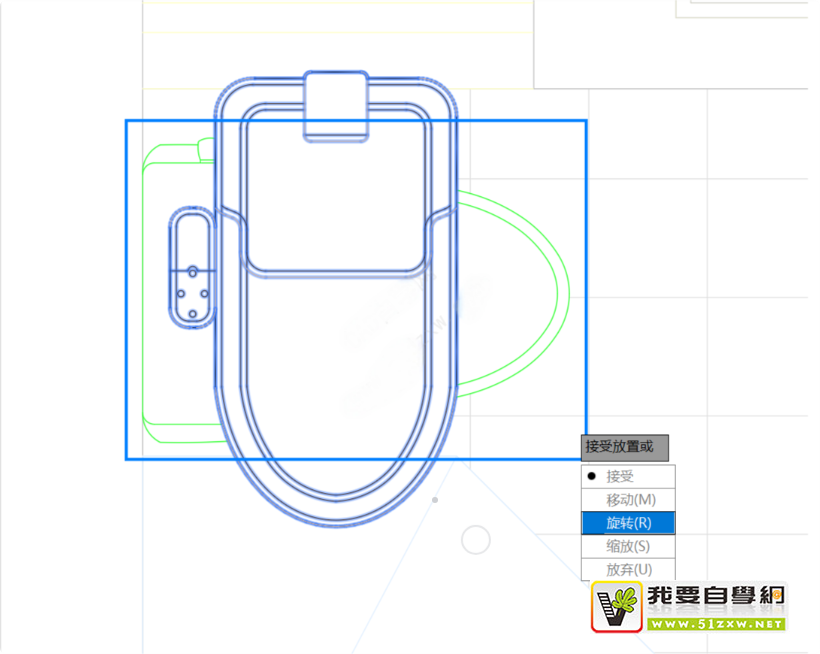The height and width of the screenshot is (654, 820).
Task: Pick the 缩放(S) scale option
Action: (x=628, y=546)
